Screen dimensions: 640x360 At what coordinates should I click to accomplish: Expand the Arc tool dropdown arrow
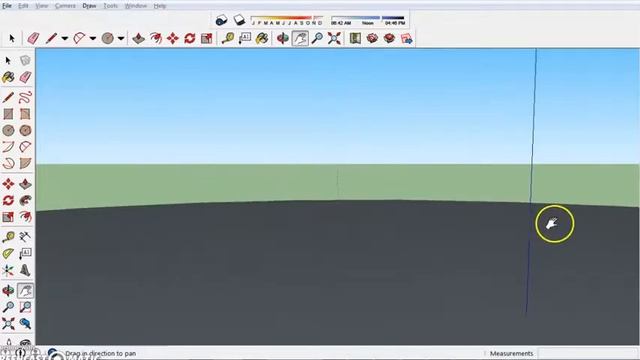pyautogui.click(x=93, y=38)
